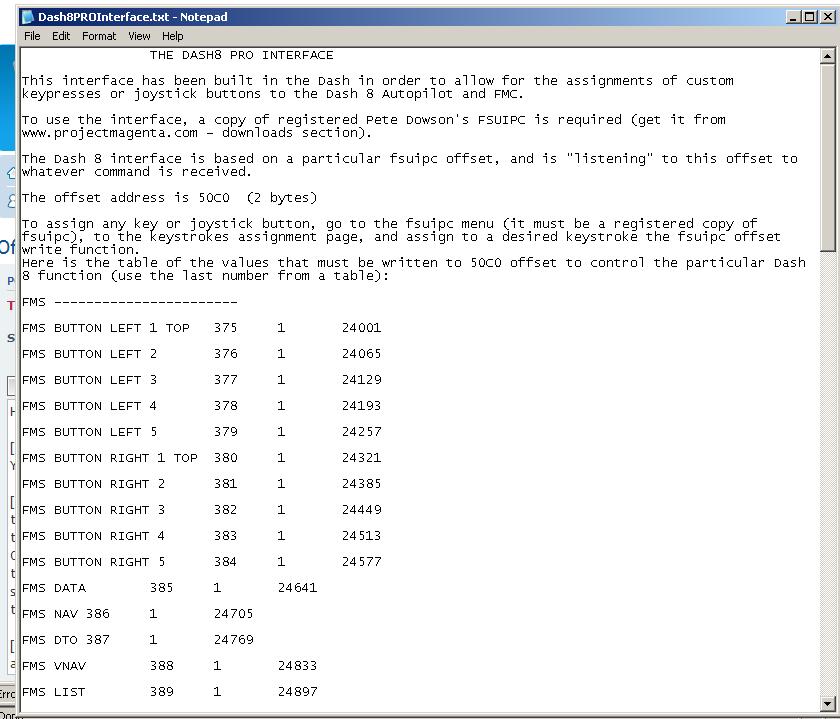840x719 pixels.
Task: Click value 24385 in BUTTON RIGHT 2 row
Action: 362,484
